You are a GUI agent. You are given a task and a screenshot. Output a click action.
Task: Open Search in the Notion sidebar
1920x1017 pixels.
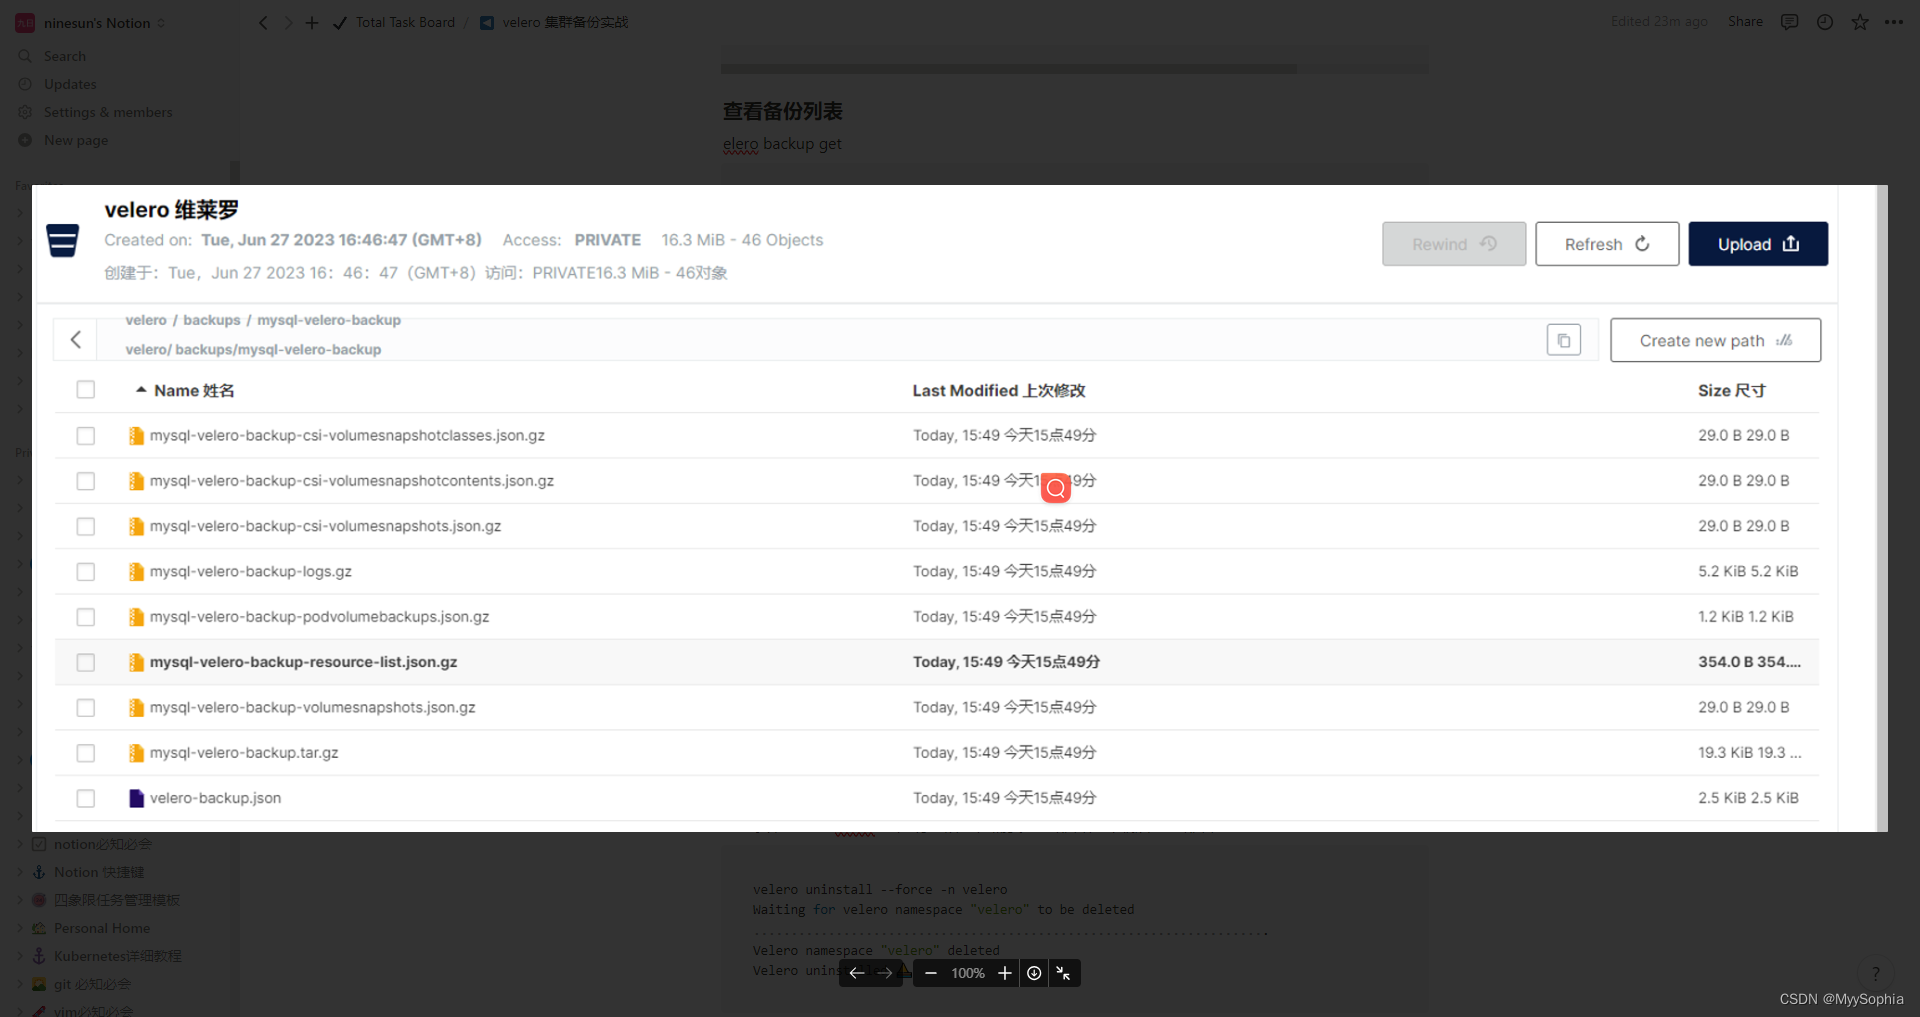(65, 56)
